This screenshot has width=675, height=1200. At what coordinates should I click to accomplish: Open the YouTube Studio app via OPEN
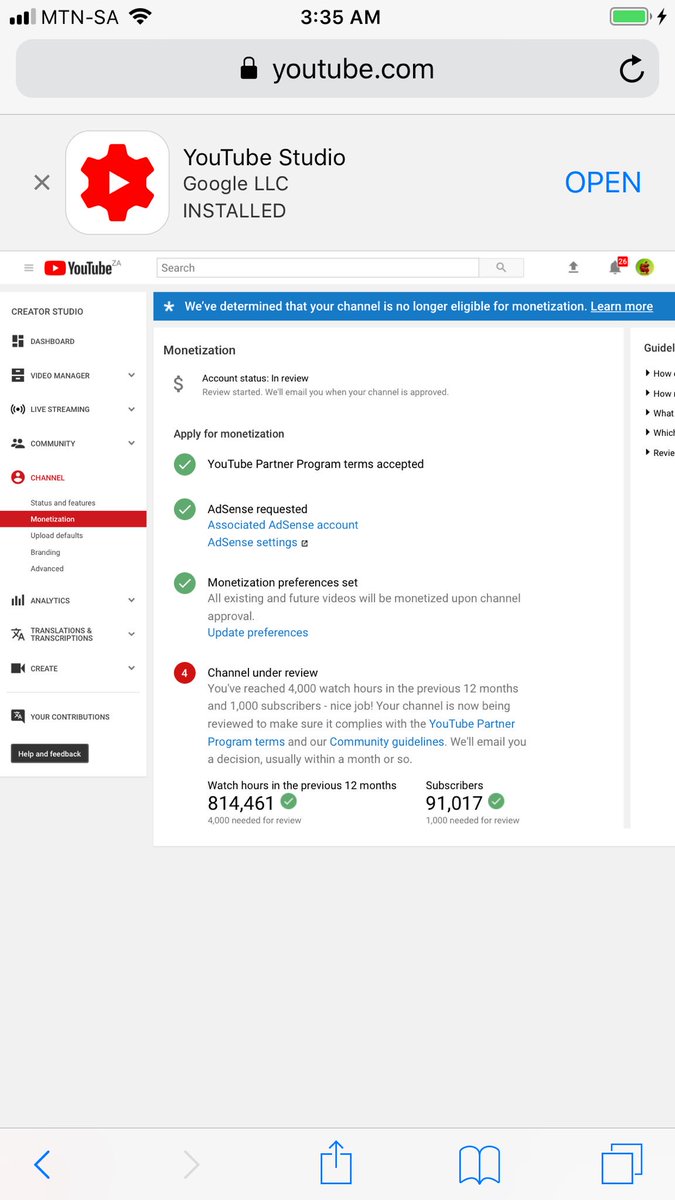pos(603,182)
